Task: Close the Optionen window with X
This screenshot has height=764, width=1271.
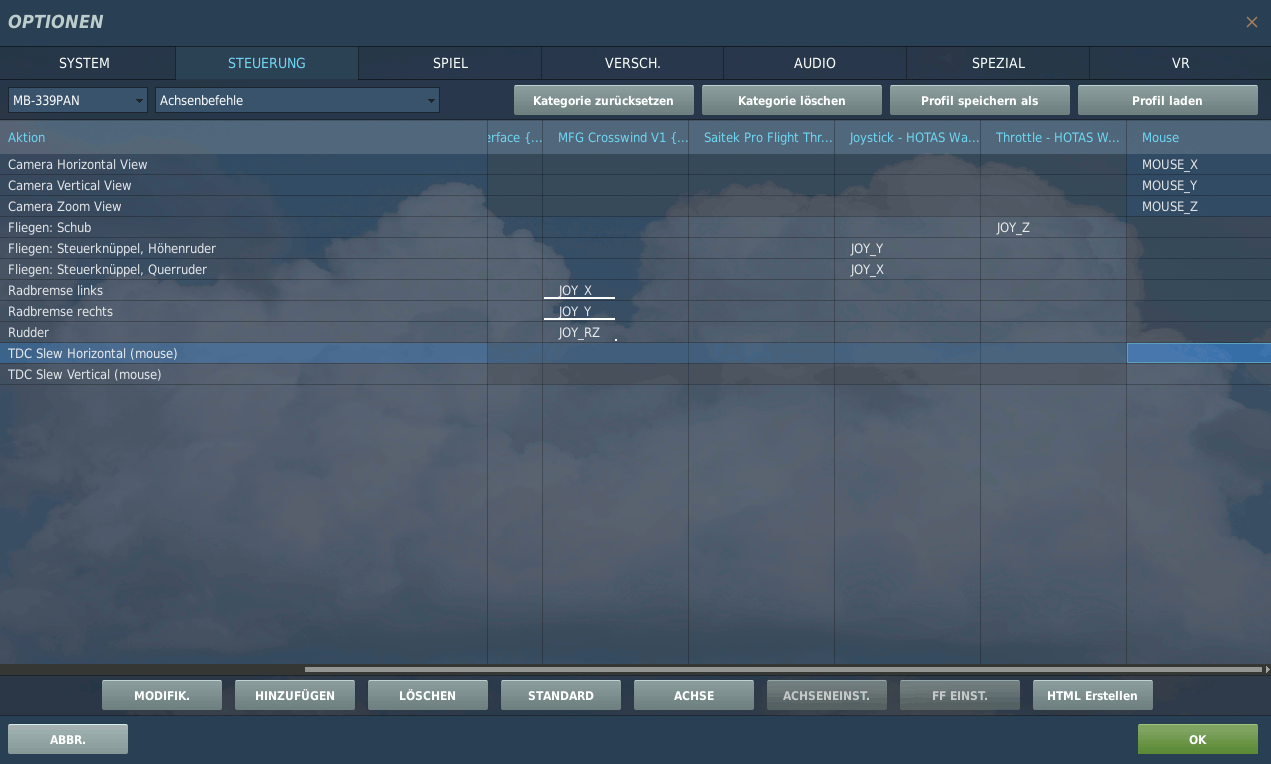Action: pyautogui.click(x=1251, y=22)
